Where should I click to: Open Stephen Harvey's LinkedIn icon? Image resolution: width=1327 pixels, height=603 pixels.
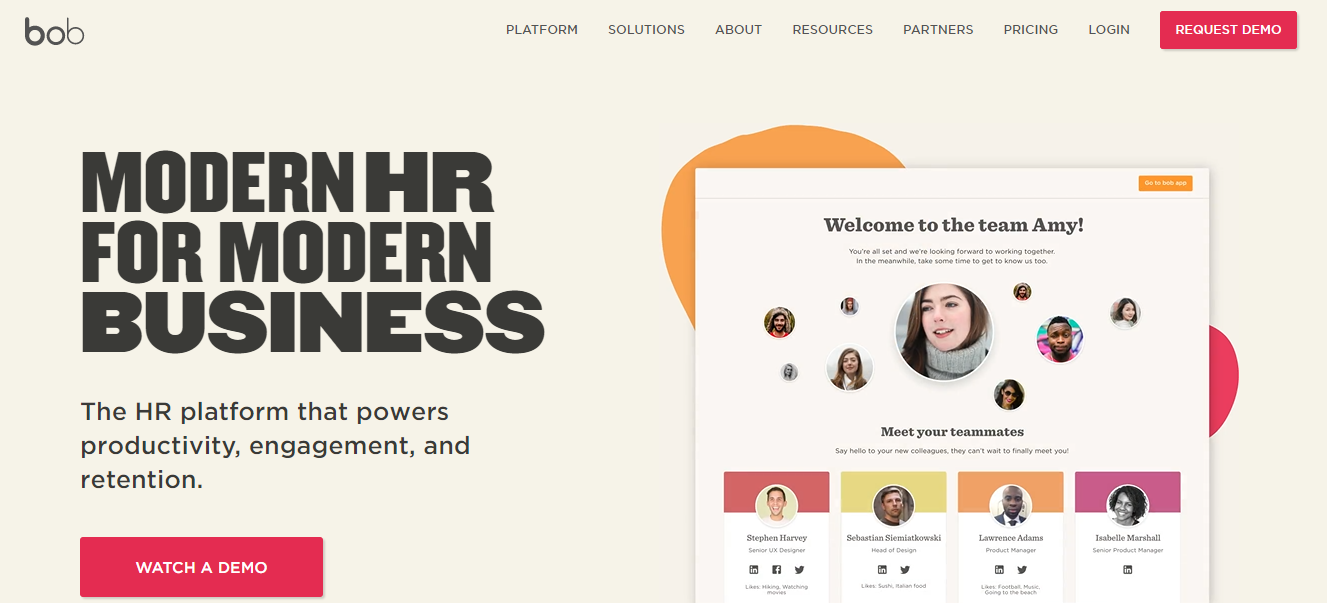754,570
